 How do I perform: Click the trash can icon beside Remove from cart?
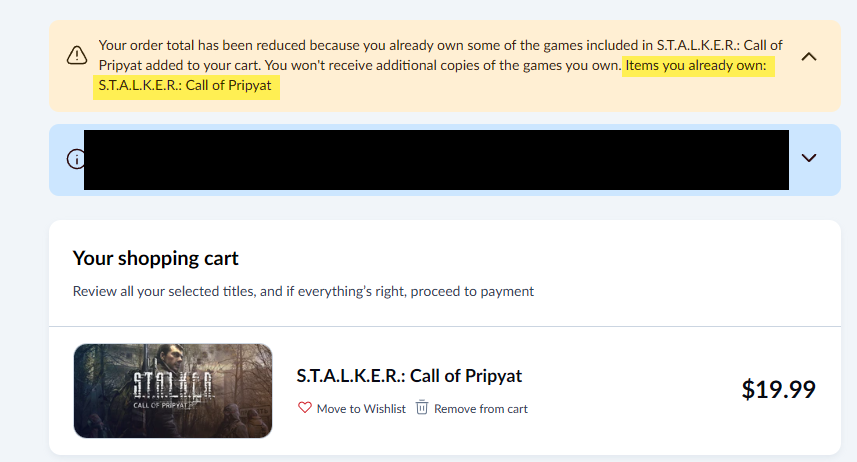[x=421, y=407]
